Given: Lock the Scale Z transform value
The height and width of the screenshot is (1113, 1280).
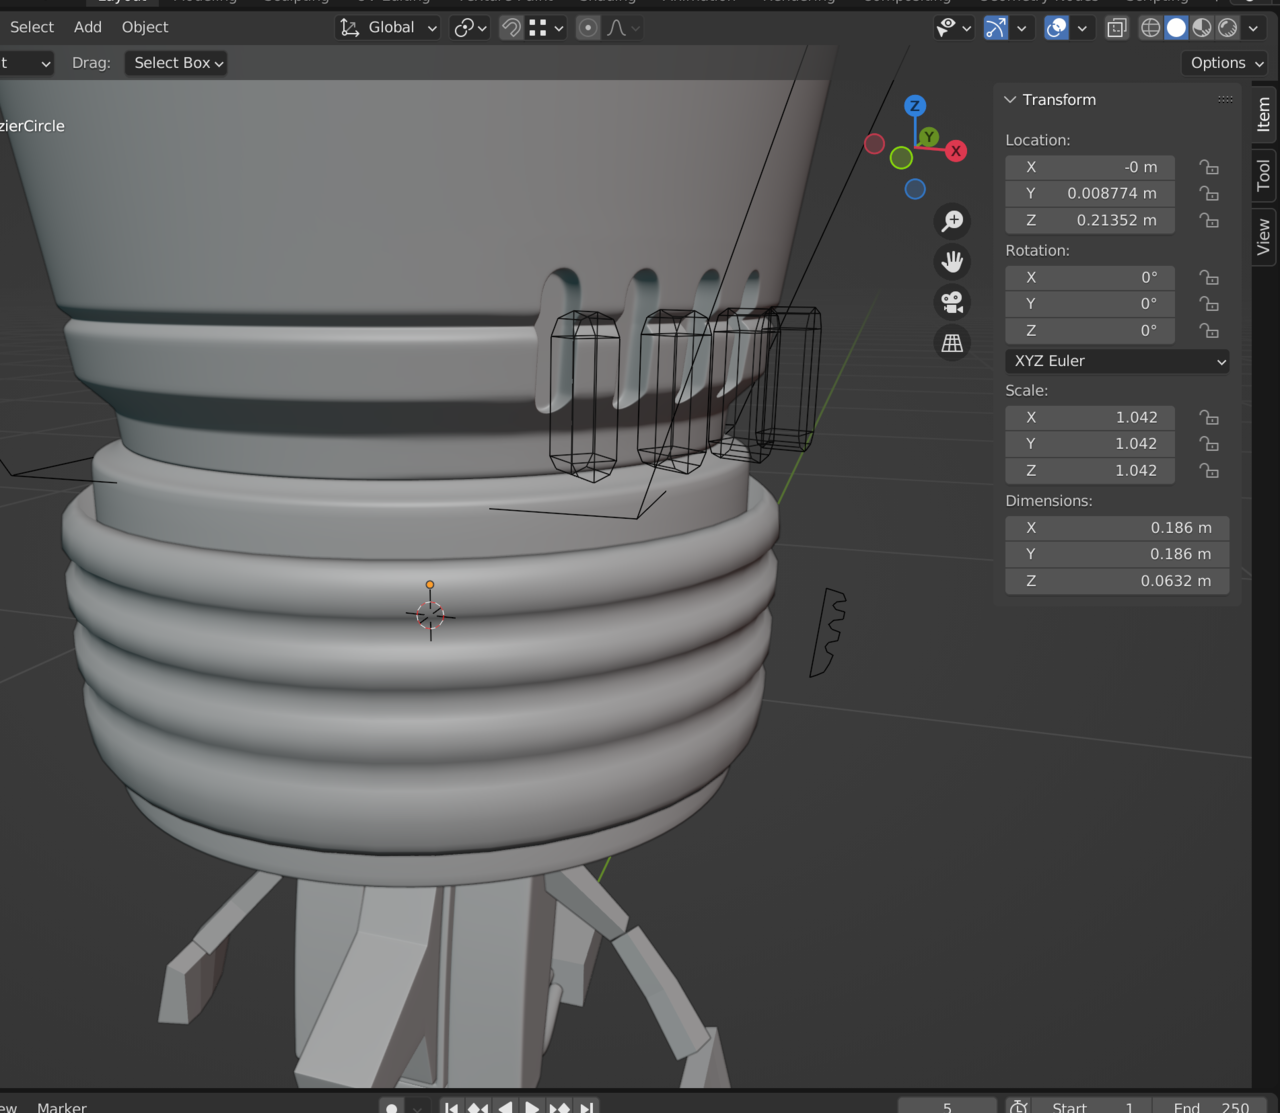Looking at the screenshot, I should point(1208,470).
